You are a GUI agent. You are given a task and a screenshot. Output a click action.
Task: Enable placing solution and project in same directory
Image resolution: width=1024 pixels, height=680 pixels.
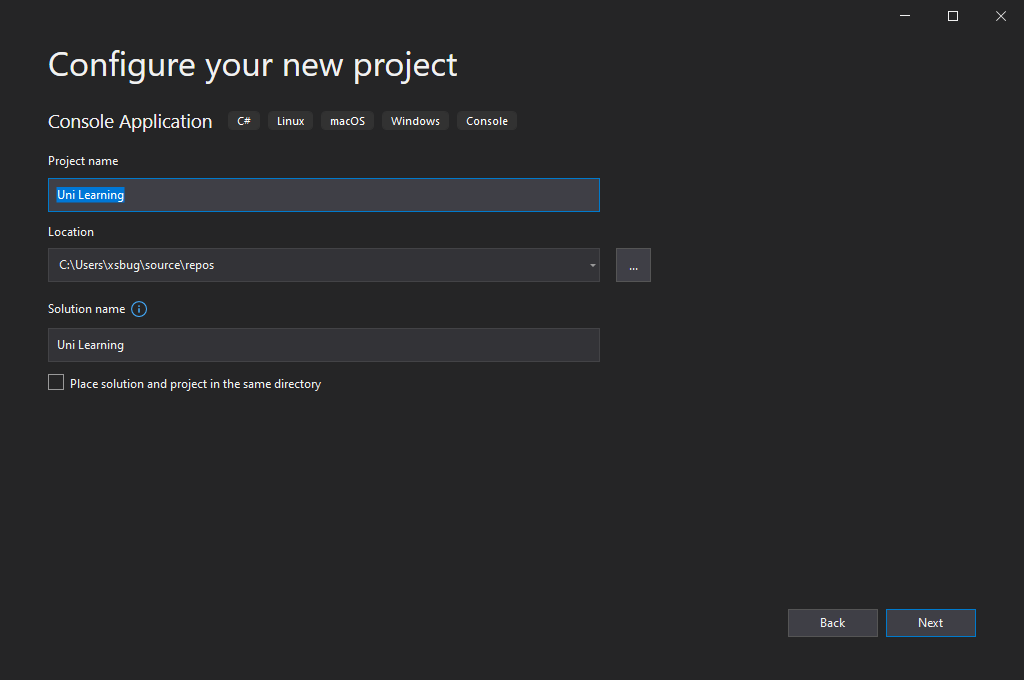tap(56, 383)
